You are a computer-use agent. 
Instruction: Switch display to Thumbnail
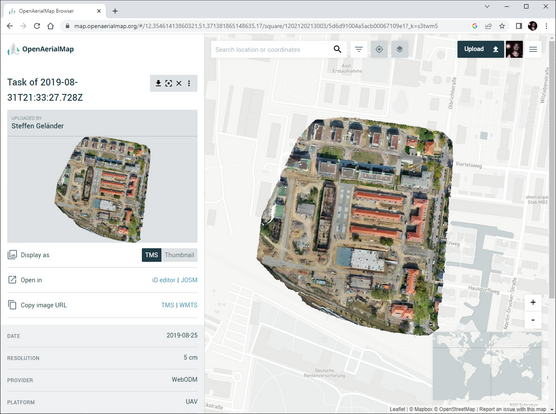[x=179, y=255]
